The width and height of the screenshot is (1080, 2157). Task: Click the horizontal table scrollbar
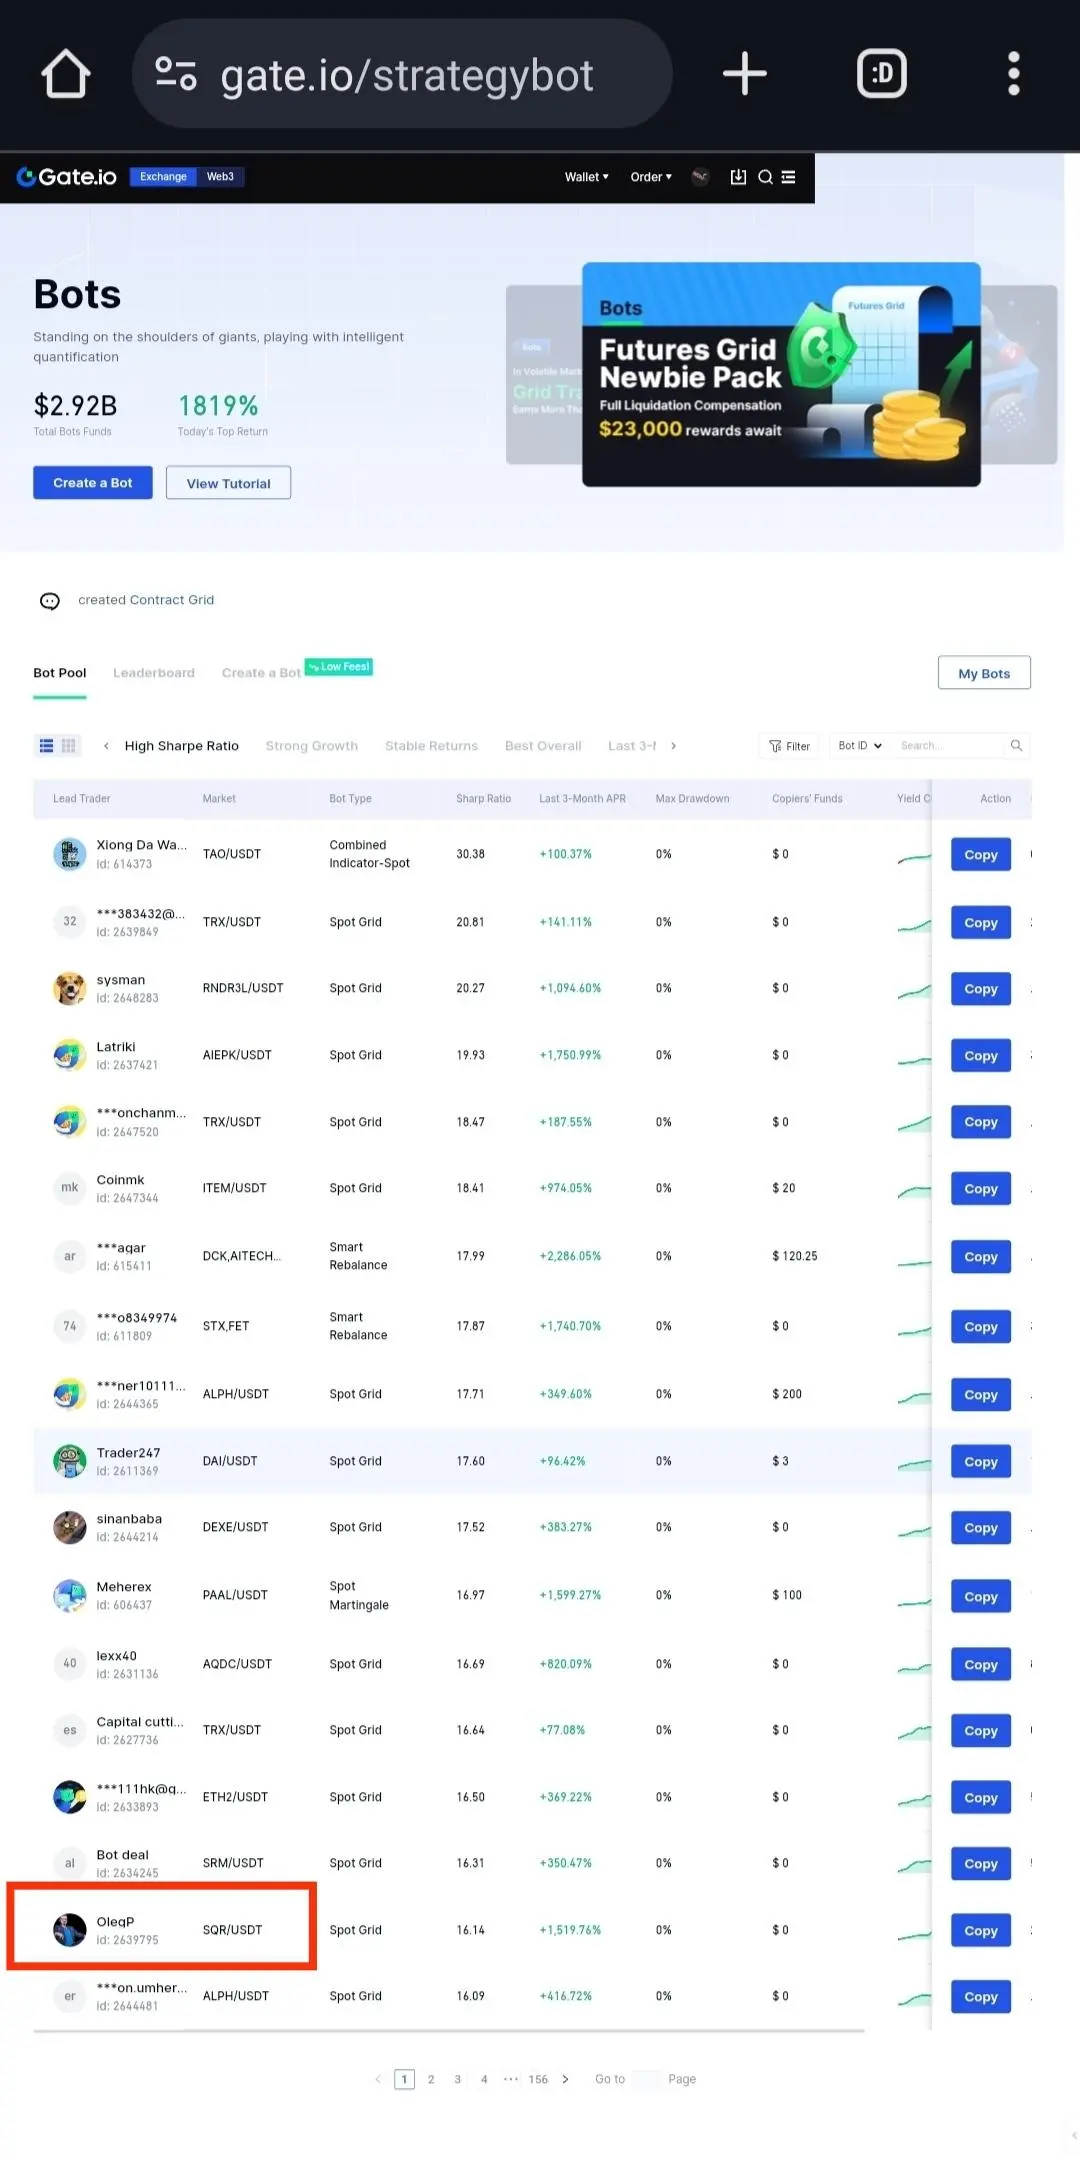tap(449, 2031)
